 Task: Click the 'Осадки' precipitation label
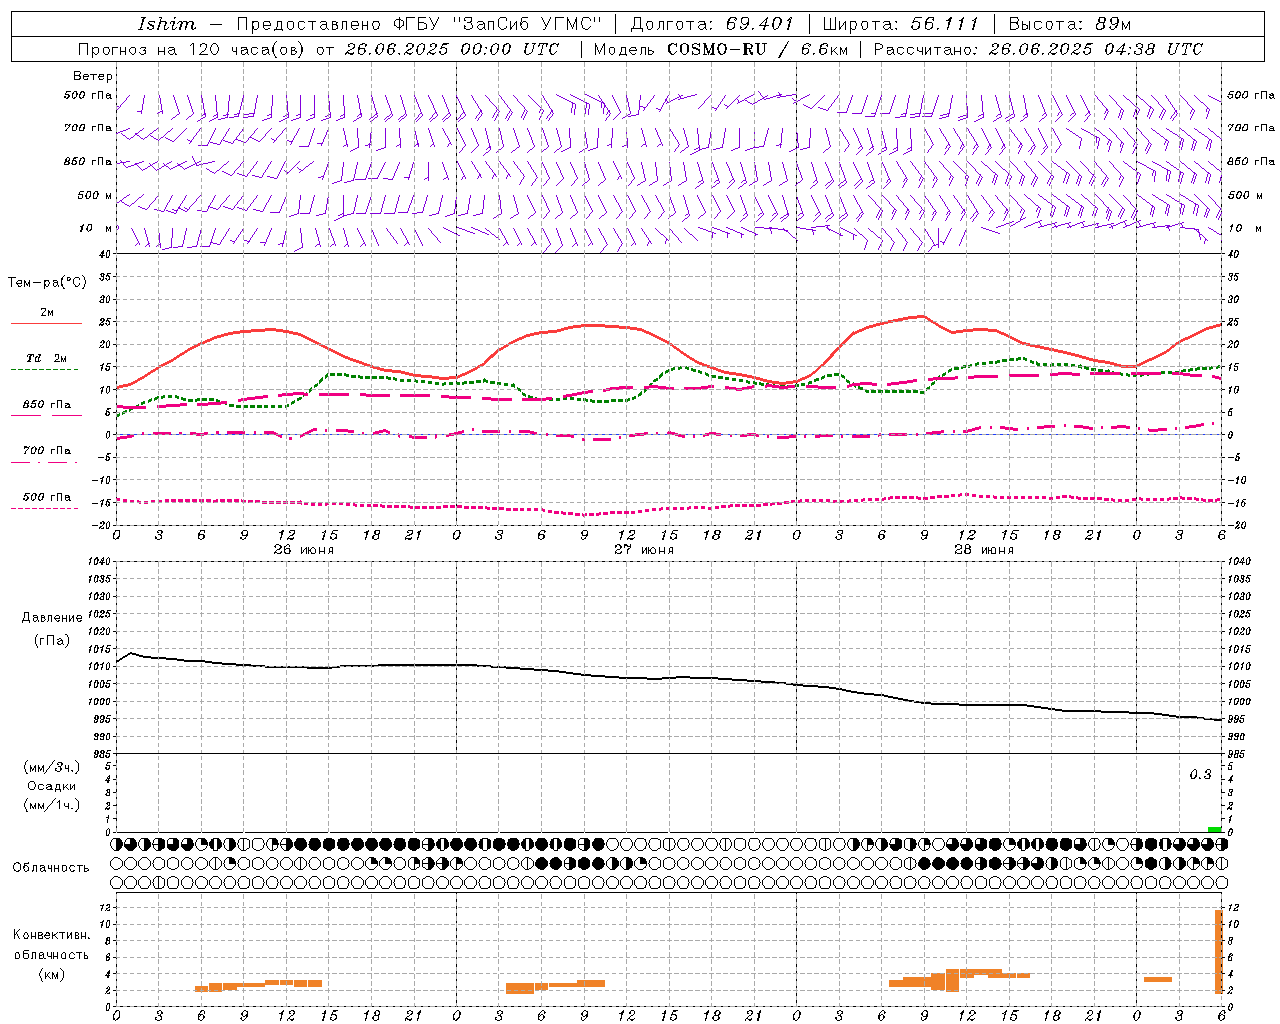(x=52, y=786)
